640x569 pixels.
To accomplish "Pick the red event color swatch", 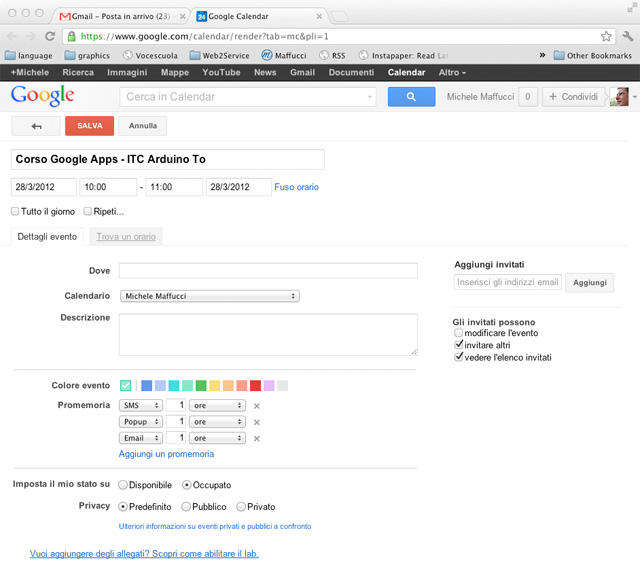I will (x=255, y=386).
